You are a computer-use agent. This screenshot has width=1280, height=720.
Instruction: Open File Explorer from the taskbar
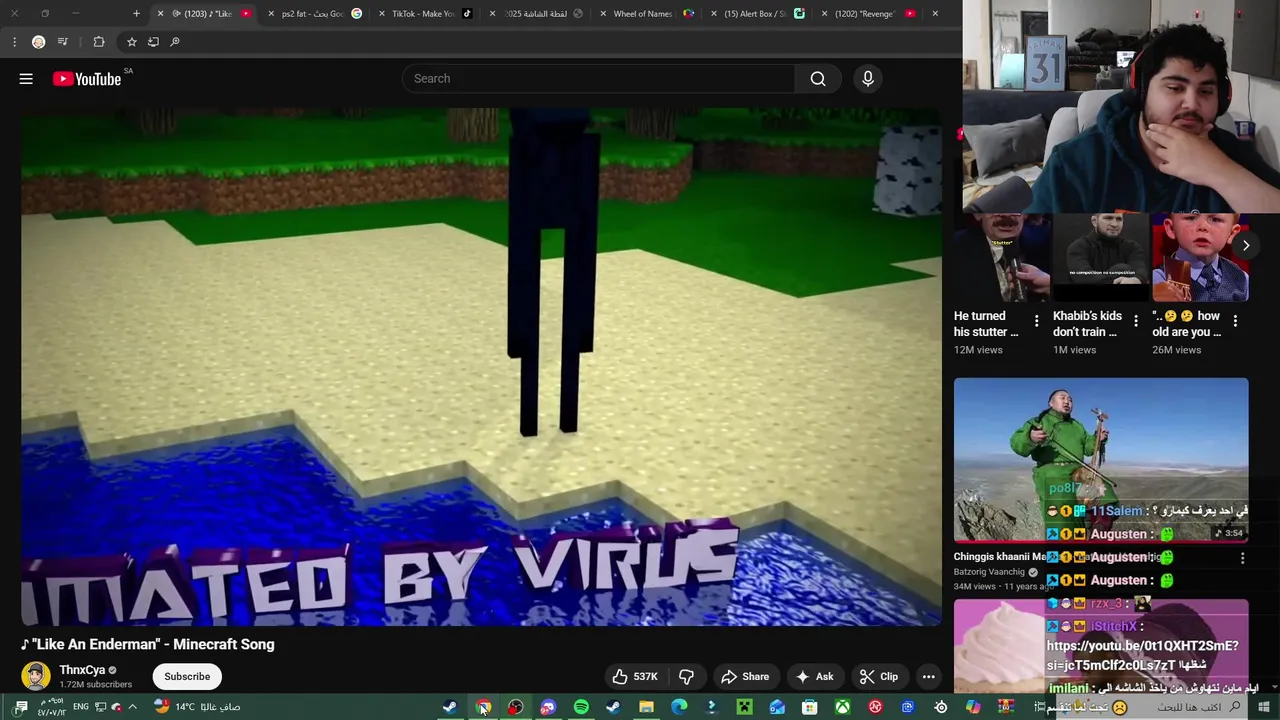(x=646, y=707)
